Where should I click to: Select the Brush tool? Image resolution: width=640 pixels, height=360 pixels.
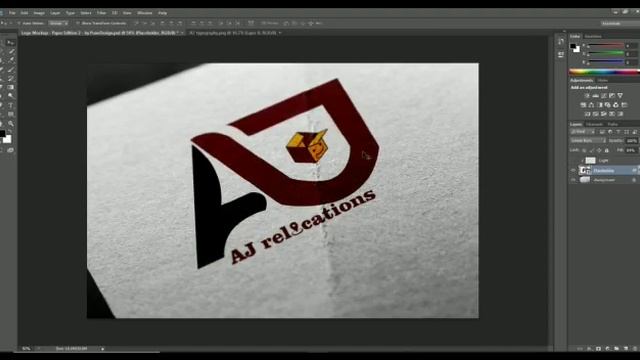(x=11, y=69)
